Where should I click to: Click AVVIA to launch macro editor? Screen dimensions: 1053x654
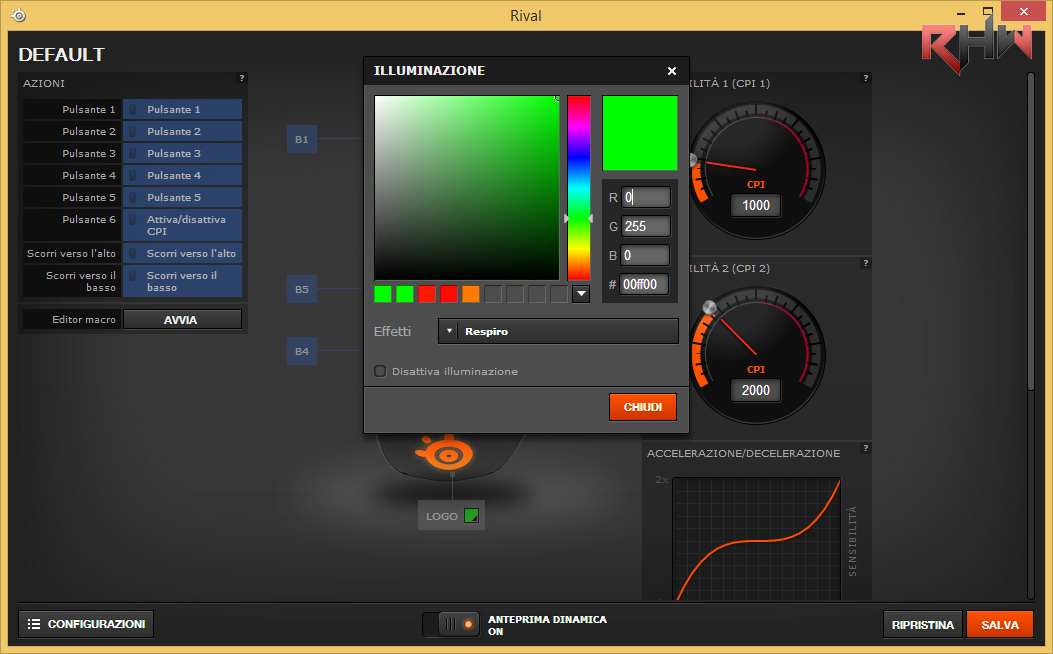click(182, 320)
